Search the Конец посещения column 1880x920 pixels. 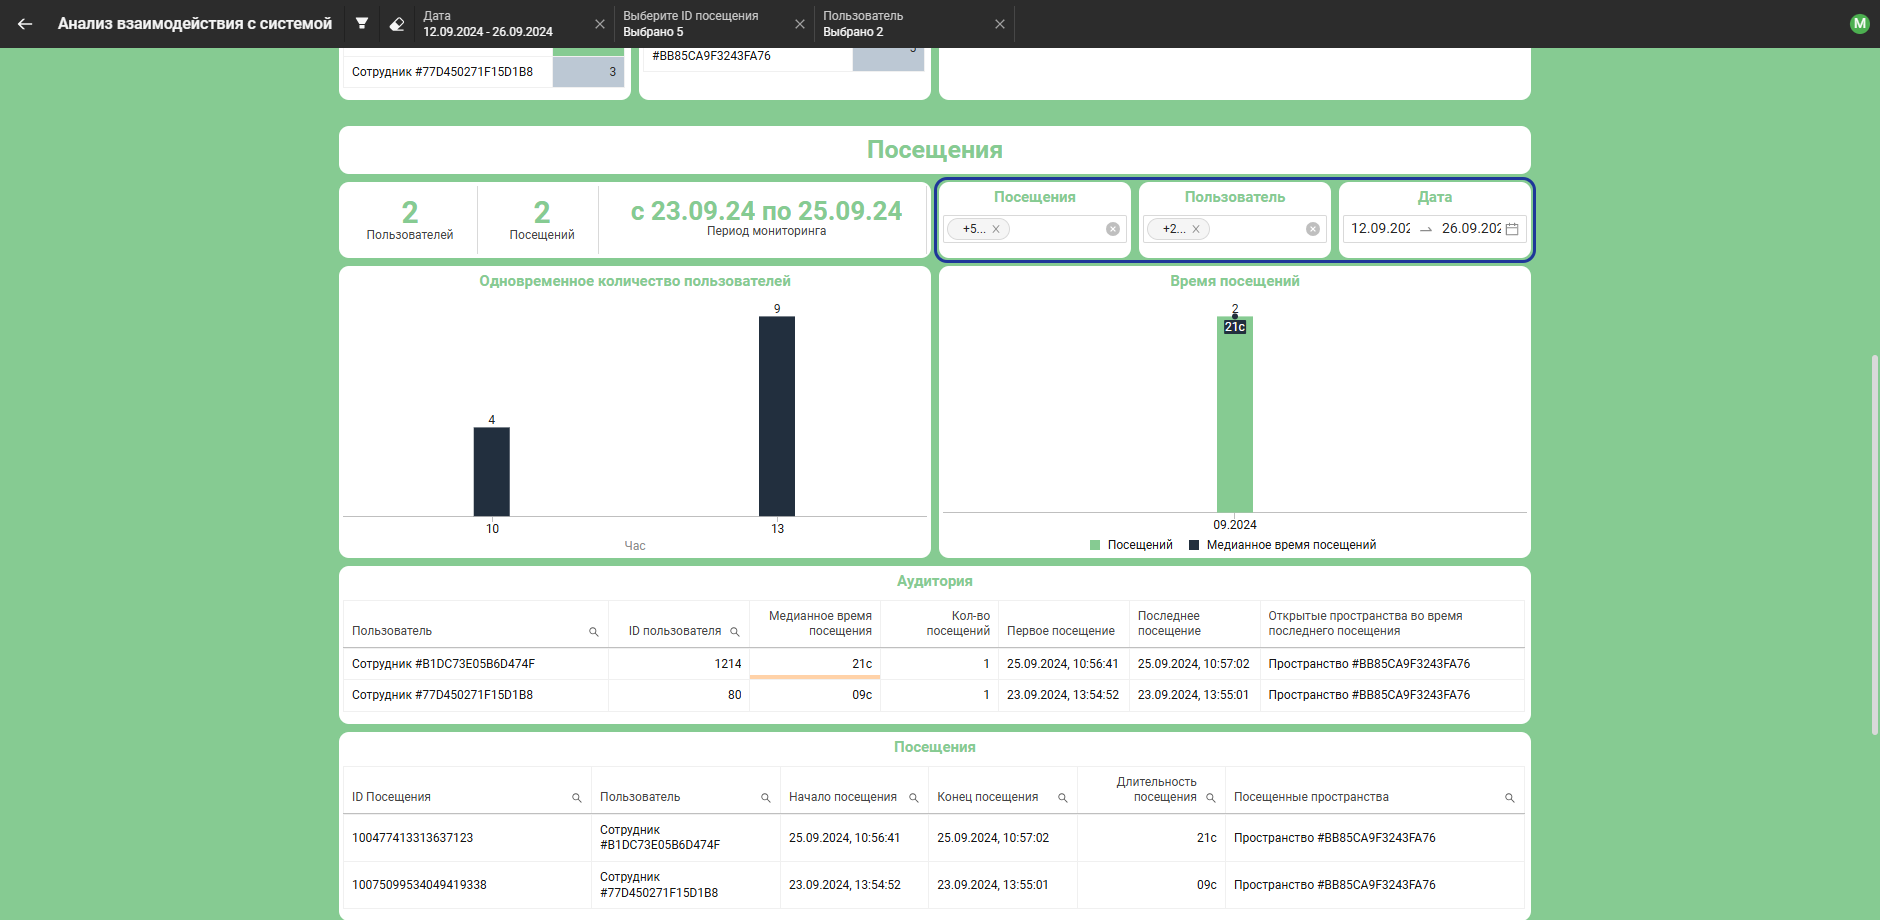click(1063, 798)
